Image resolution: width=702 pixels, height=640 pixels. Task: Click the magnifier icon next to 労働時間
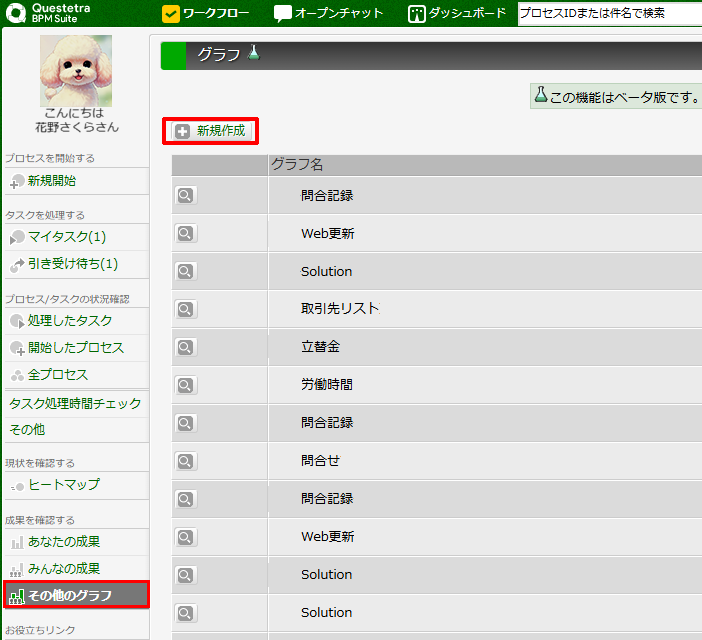(185, 385)
